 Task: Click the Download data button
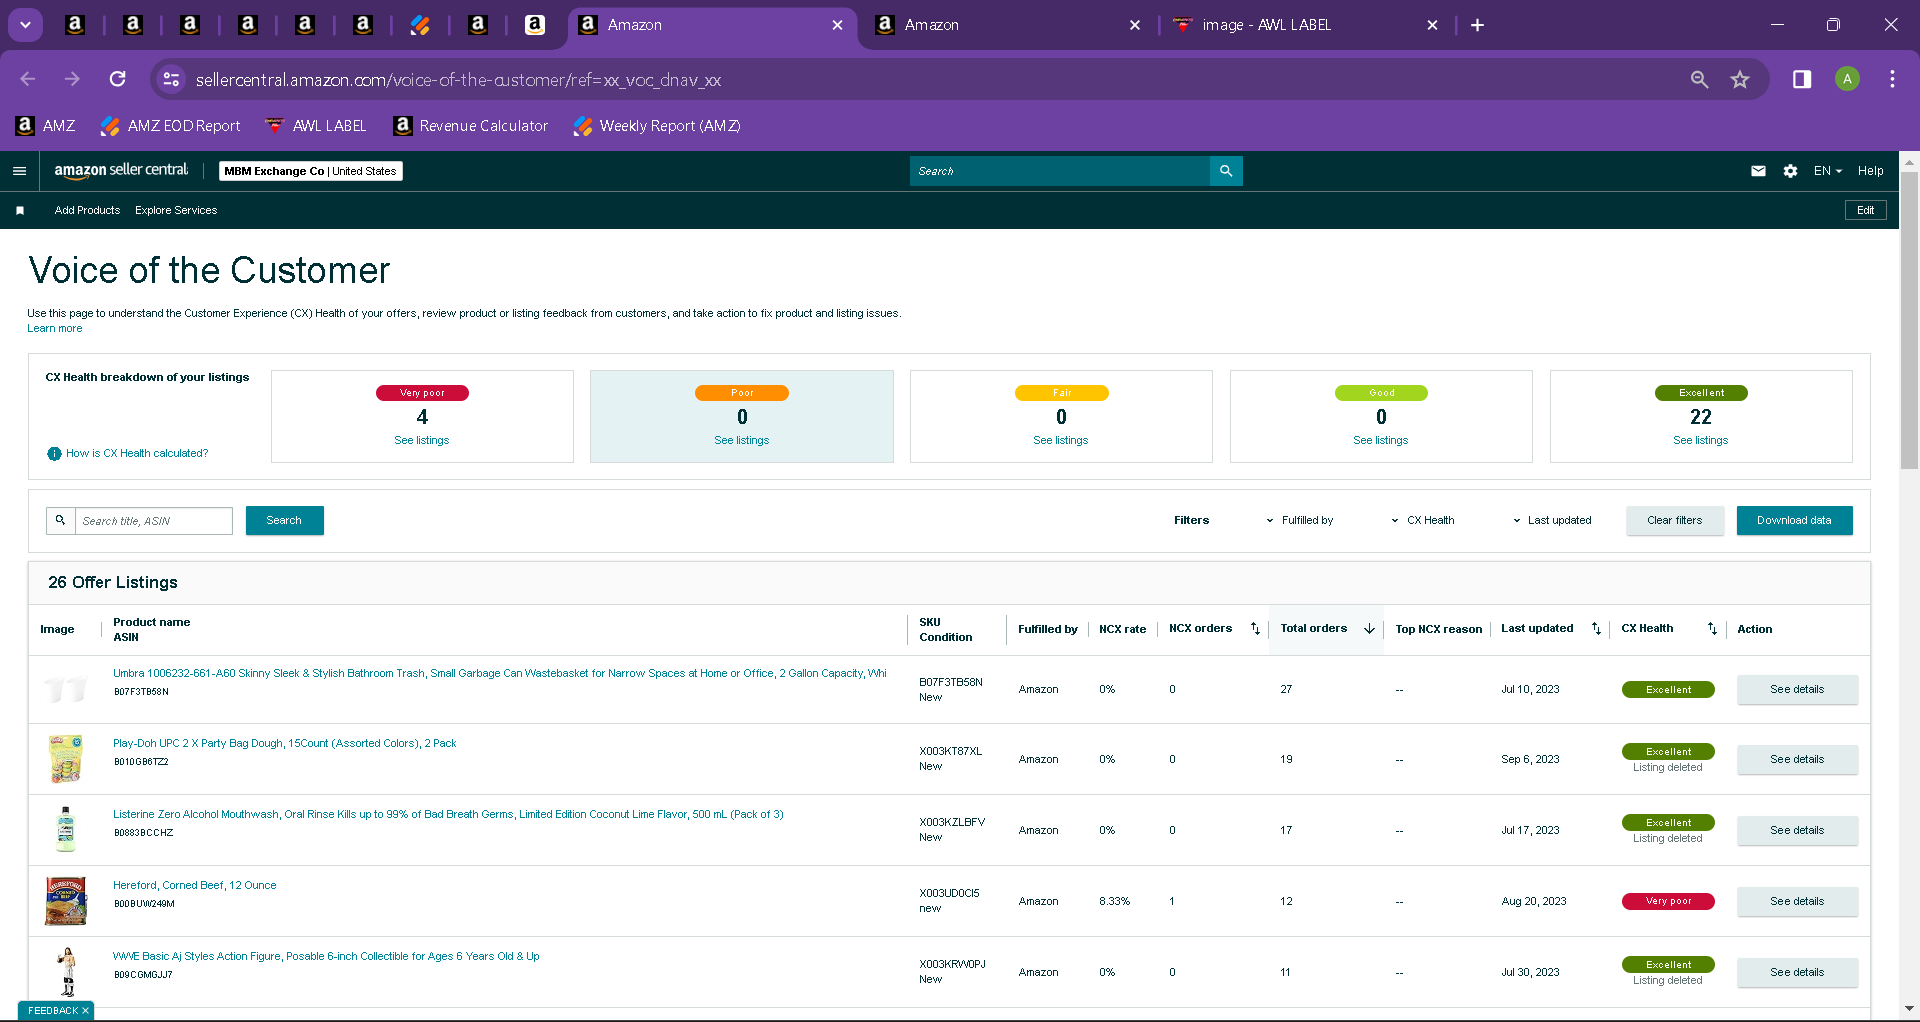click(x=1795, y=521)
